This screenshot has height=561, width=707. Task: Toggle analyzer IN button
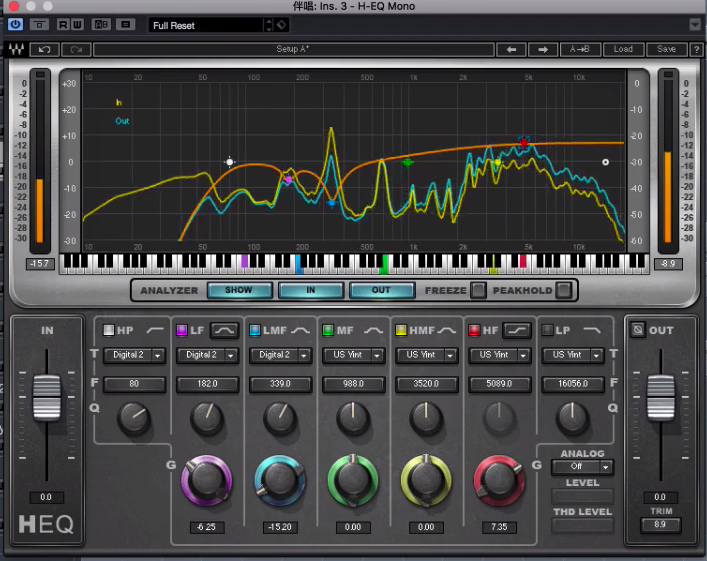pos(311,290)
